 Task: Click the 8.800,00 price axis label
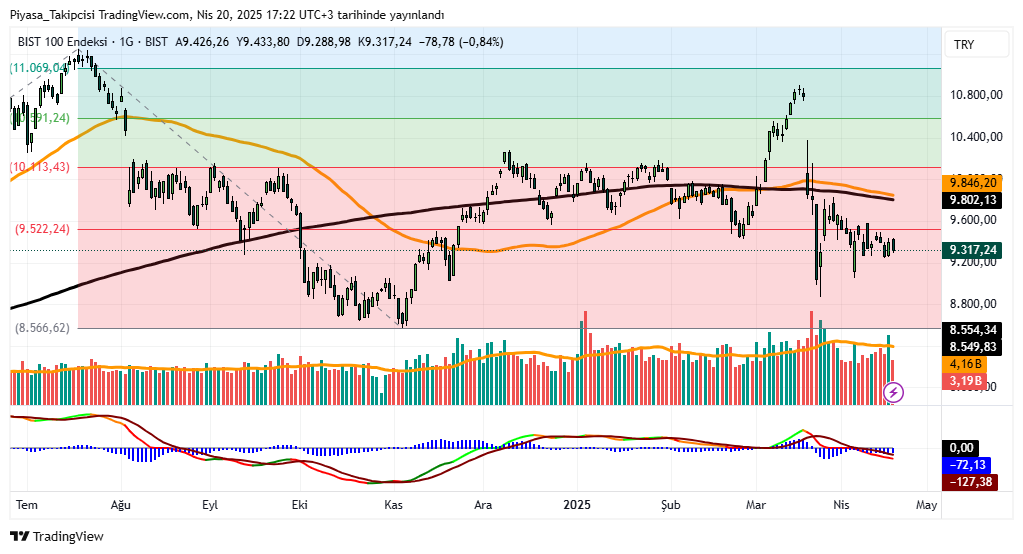[973, 303]
